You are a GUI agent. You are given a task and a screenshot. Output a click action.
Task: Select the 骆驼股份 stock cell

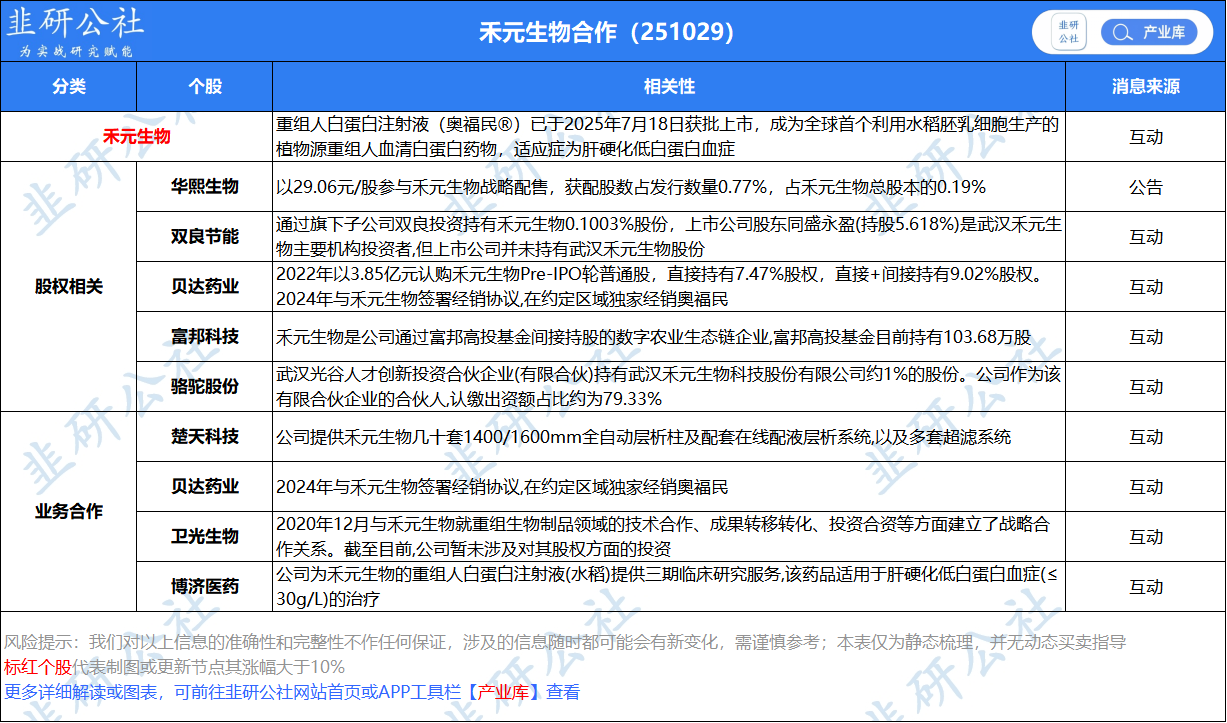204,387
